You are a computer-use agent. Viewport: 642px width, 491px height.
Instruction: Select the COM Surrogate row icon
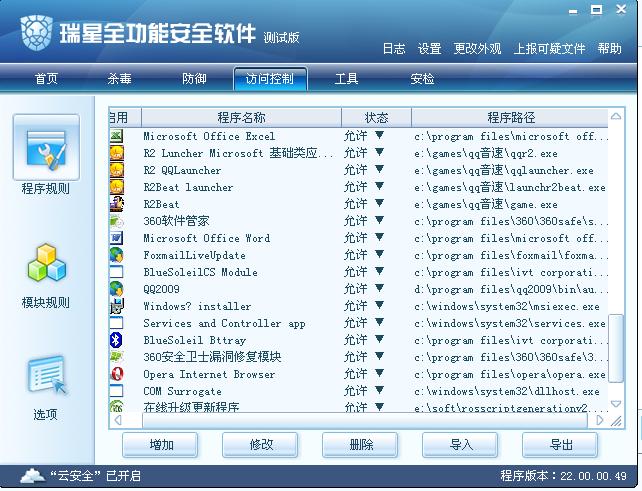pyautogui.click(x=116, y=391)
